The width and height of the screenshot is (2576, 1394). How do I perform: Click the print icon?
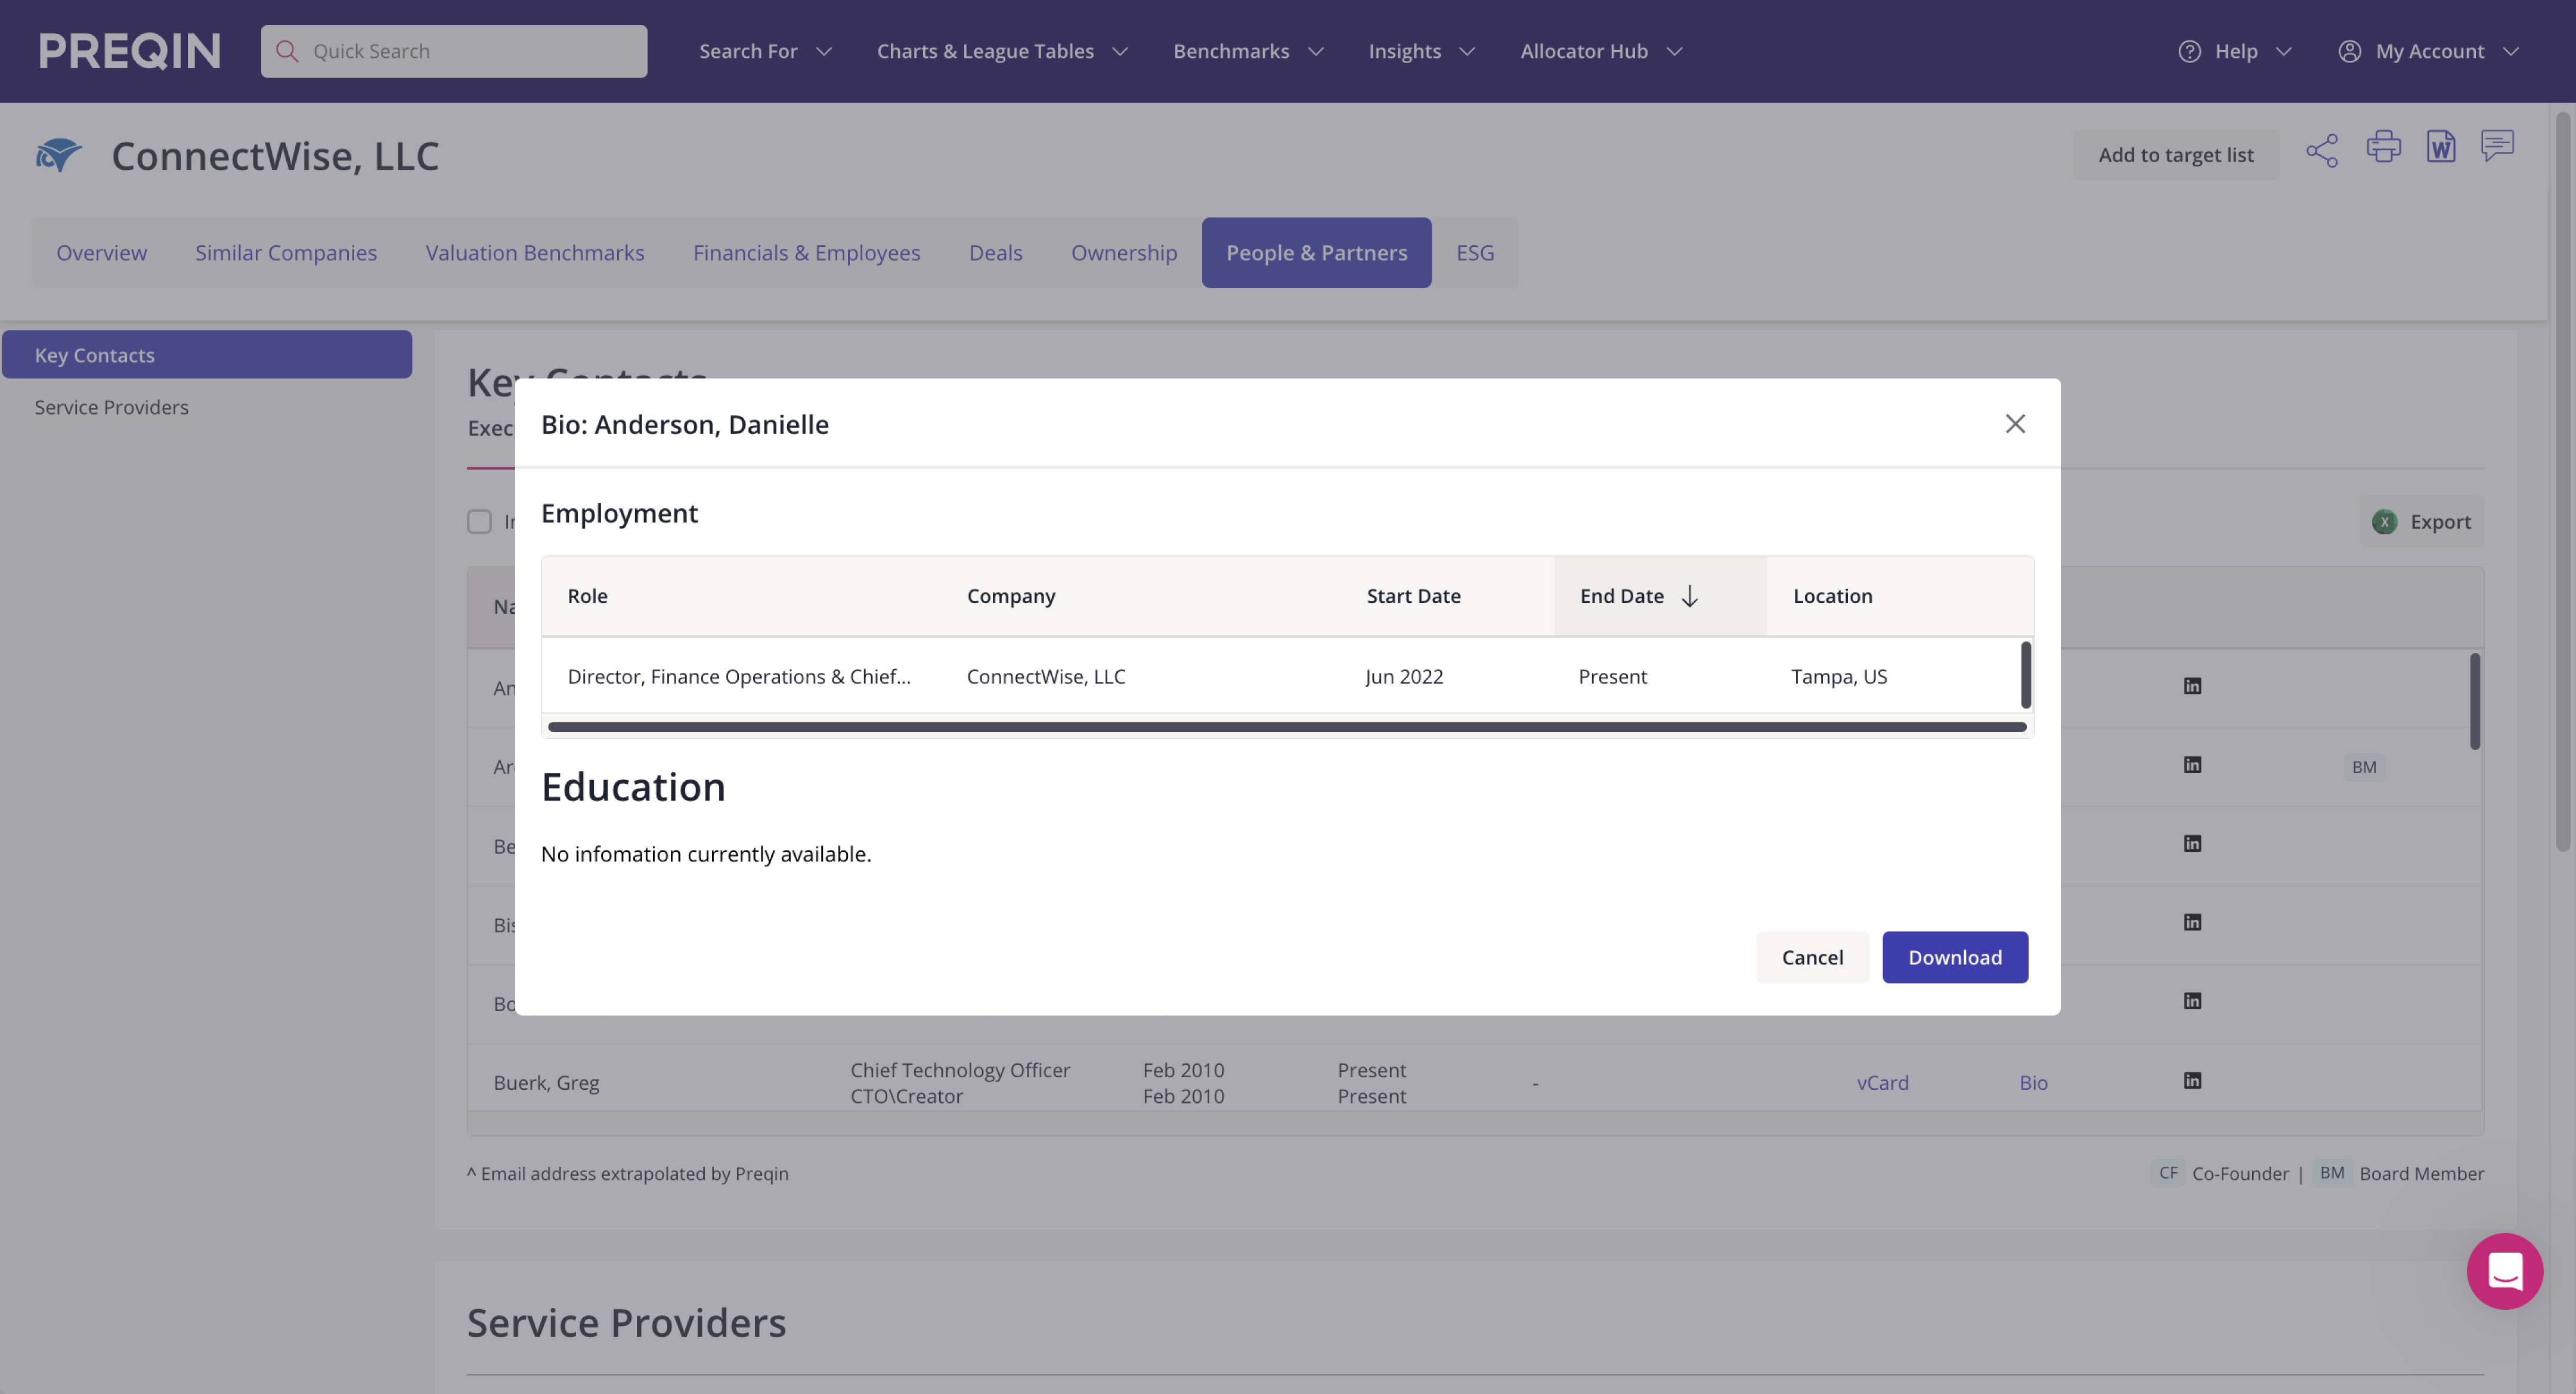click(x=2384, y=146)
